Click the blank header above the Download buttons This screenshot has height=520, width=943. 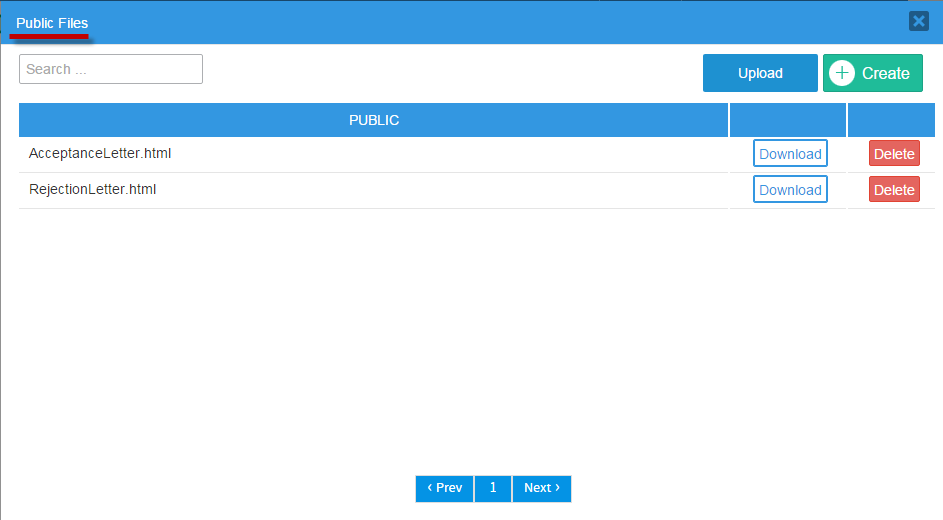click(788, 120)
